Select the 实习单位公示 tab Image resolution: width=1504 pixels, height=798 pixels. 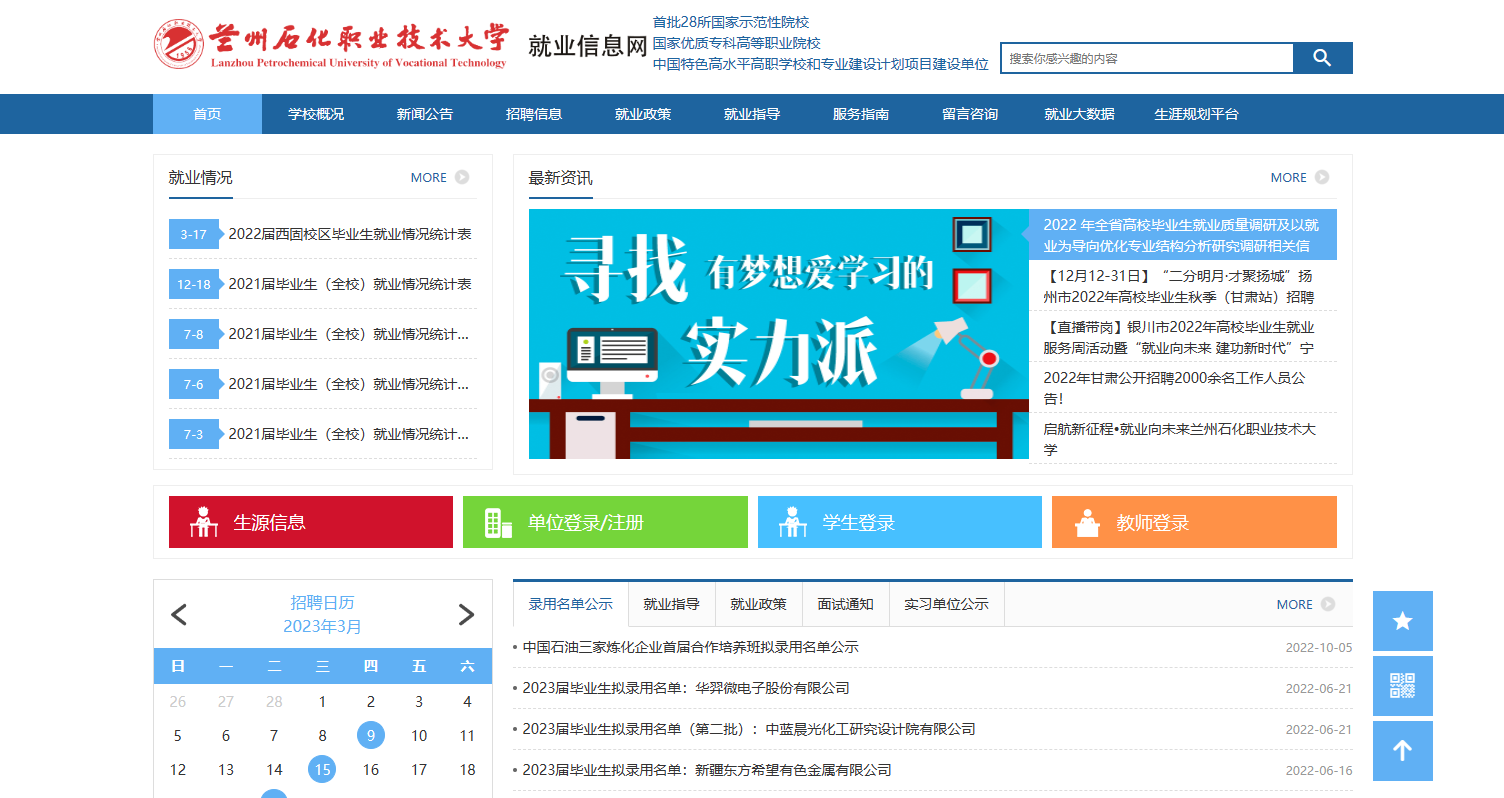tap(946, 604)
